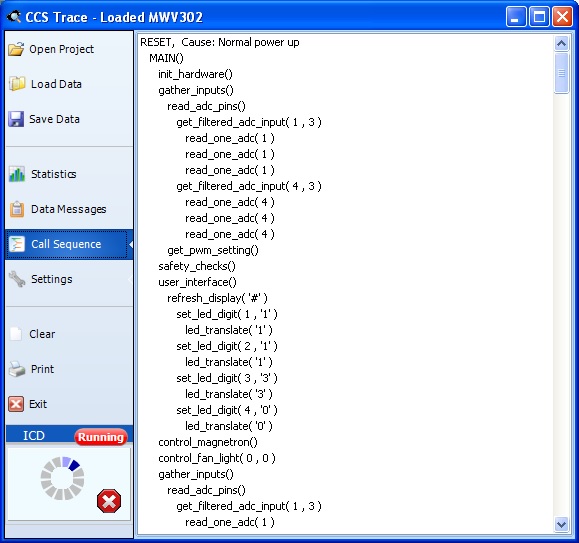Screen dimensions: 579x543
Task: Expand the Settings submenu arrow
Action: [130, 279]
